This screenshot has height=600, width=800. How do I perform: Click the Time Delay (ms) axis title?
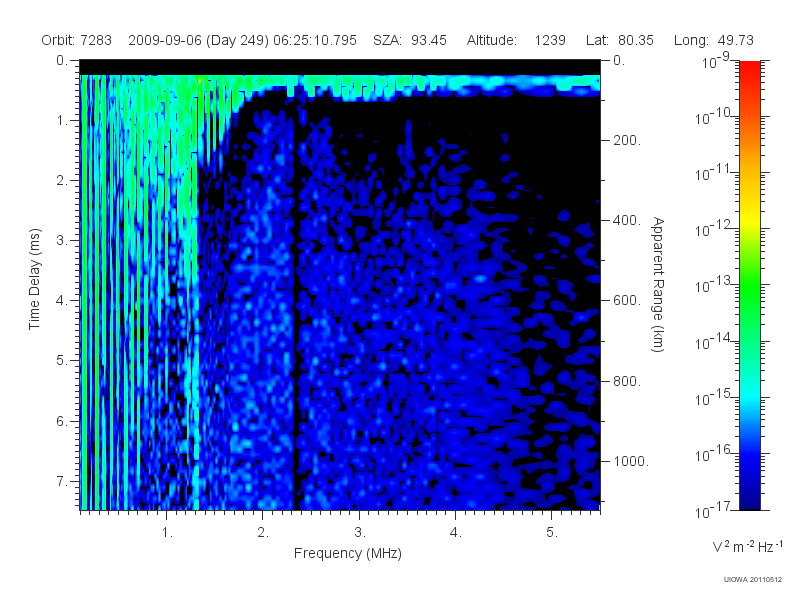tap(34, 279)
